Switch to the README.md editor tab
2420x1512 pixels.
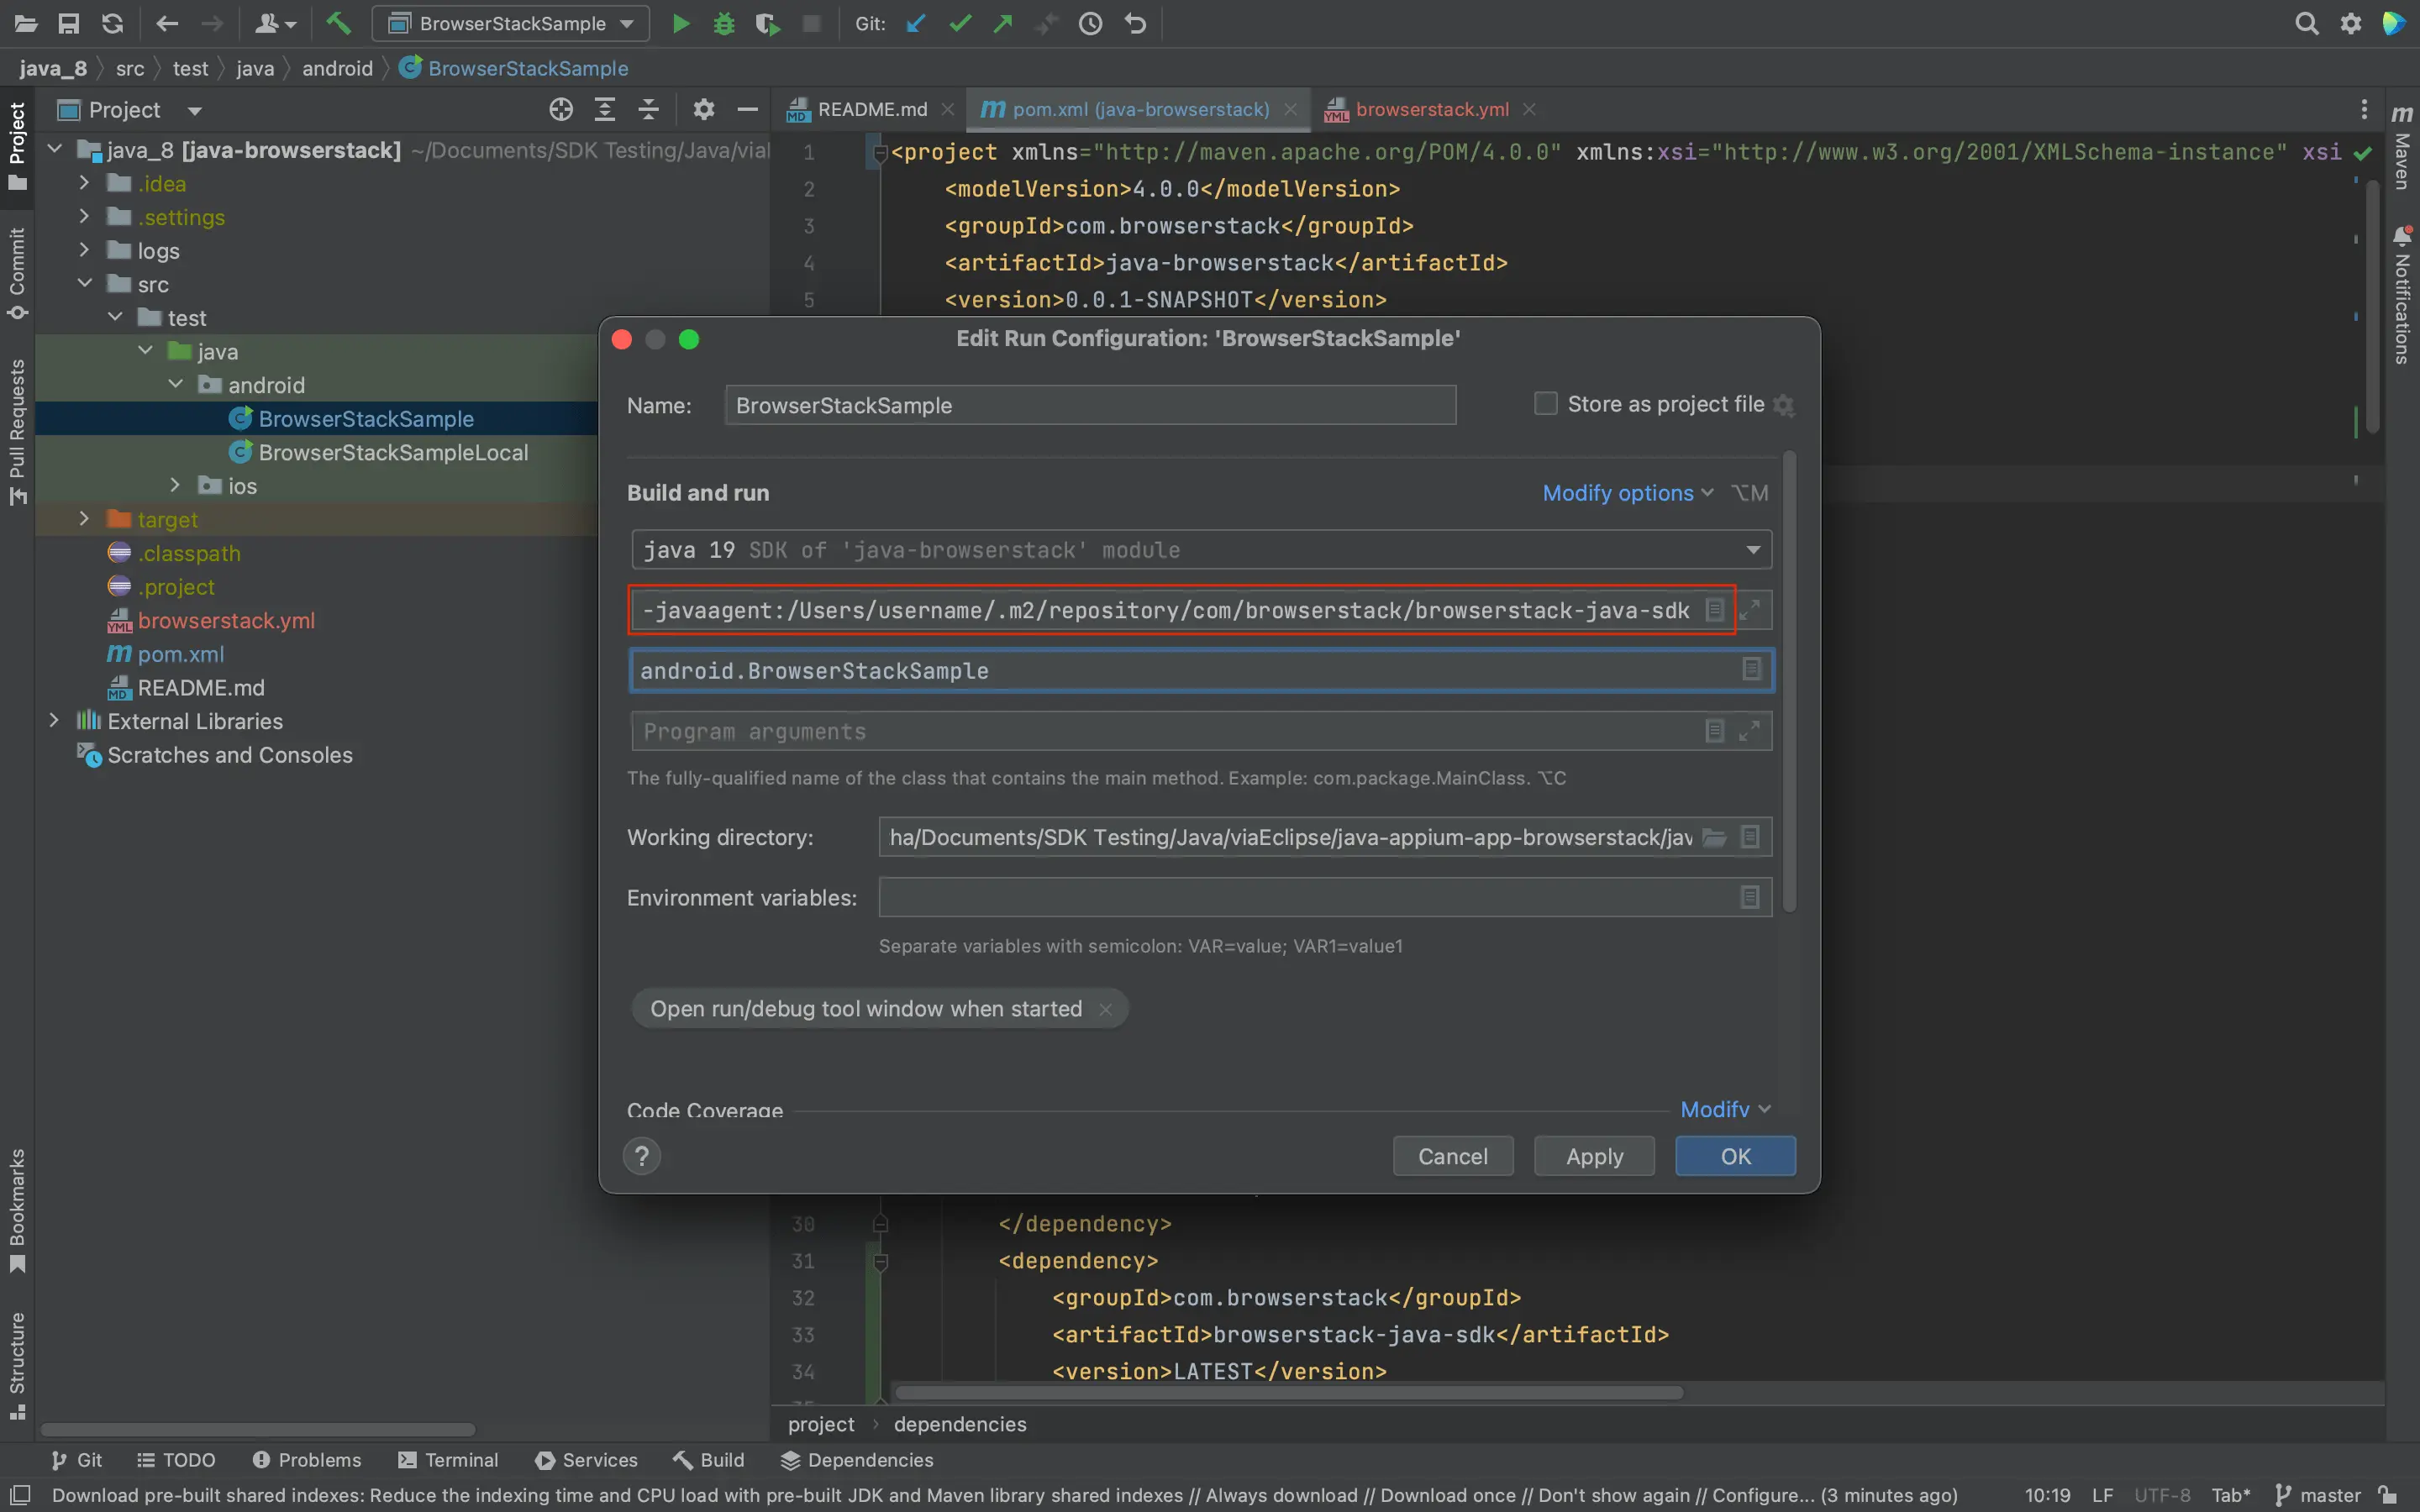(871, 109)
